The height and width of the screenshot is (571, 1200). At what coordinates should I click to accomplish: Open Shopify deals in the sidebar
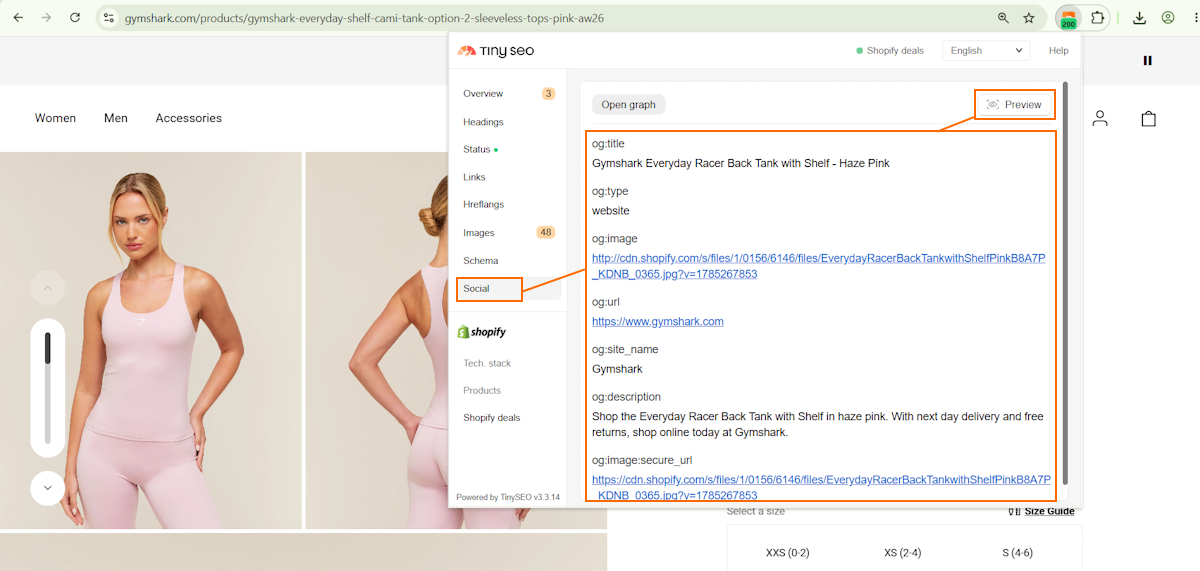pos(491,417)
